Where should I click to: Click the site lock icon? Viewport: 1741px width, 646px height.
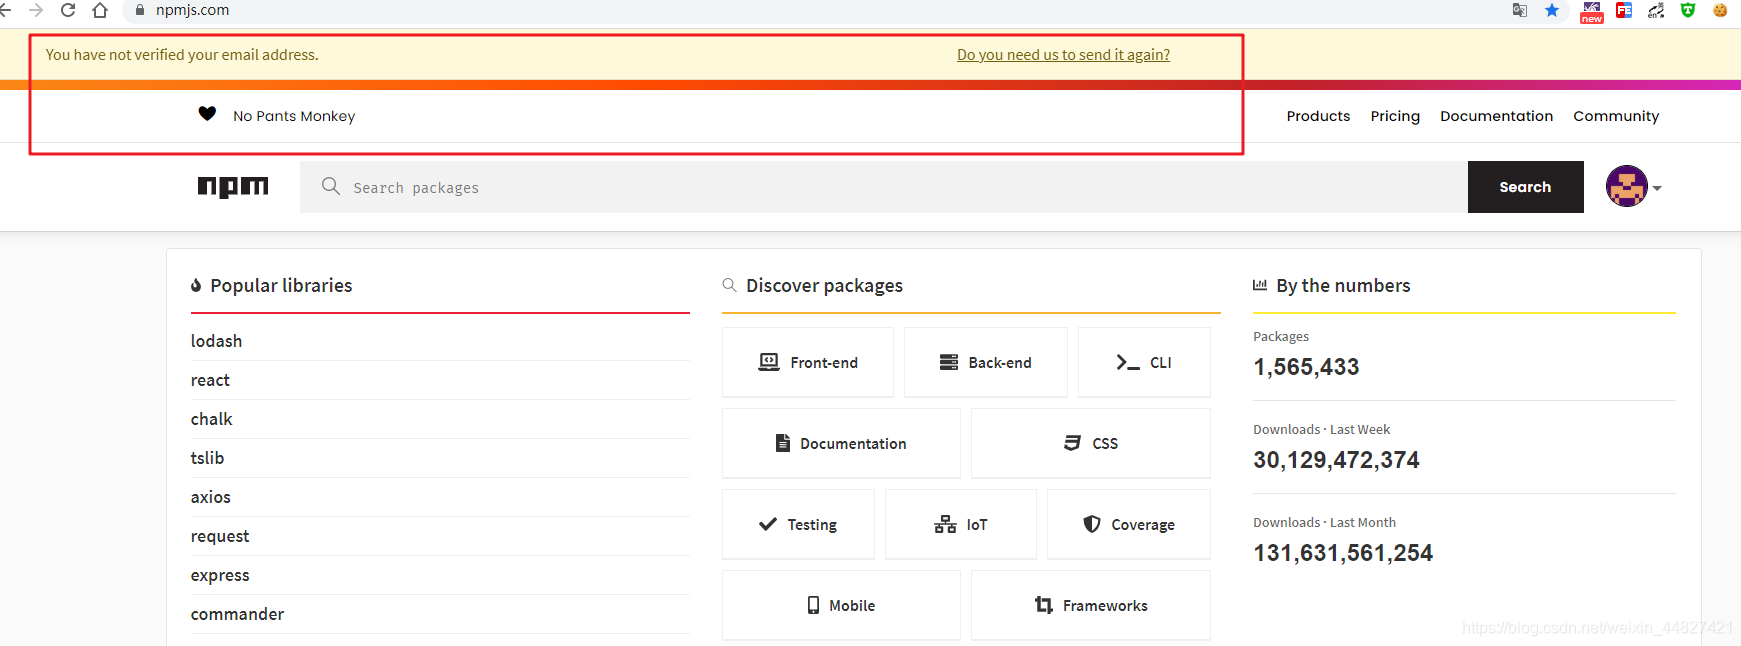140,10
